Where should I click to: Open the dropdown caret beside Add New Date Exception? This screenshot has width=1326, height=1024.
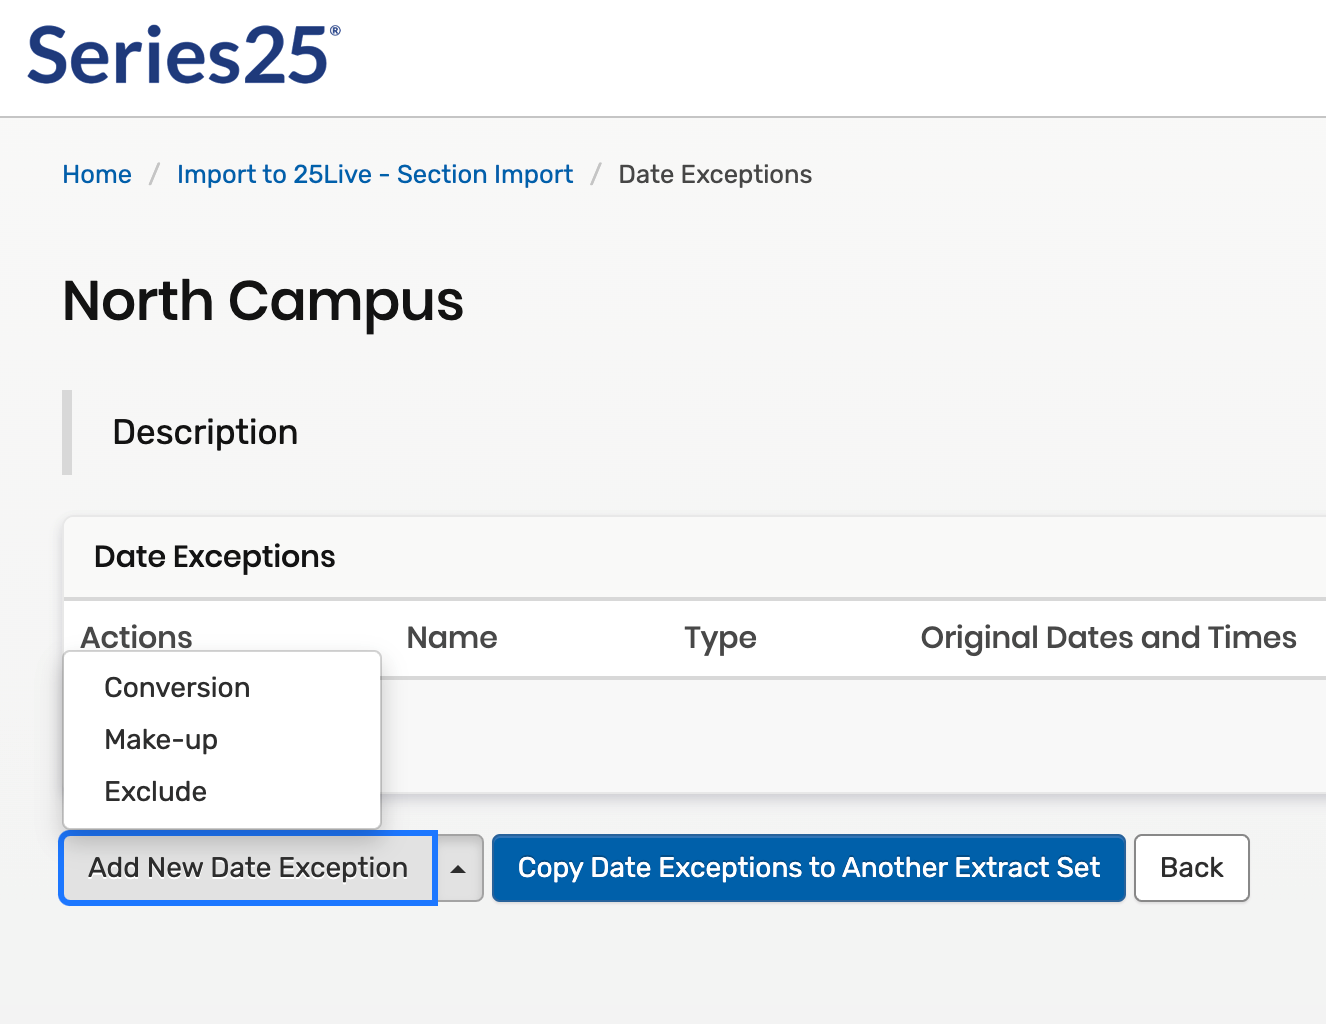(459, 868)
